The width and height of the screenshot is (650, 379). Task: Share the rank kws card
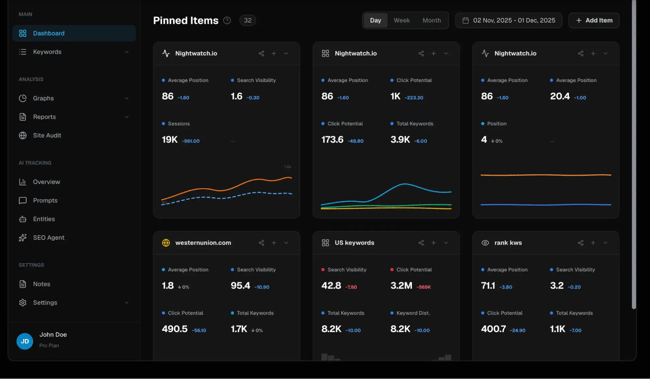click(580, 243)
